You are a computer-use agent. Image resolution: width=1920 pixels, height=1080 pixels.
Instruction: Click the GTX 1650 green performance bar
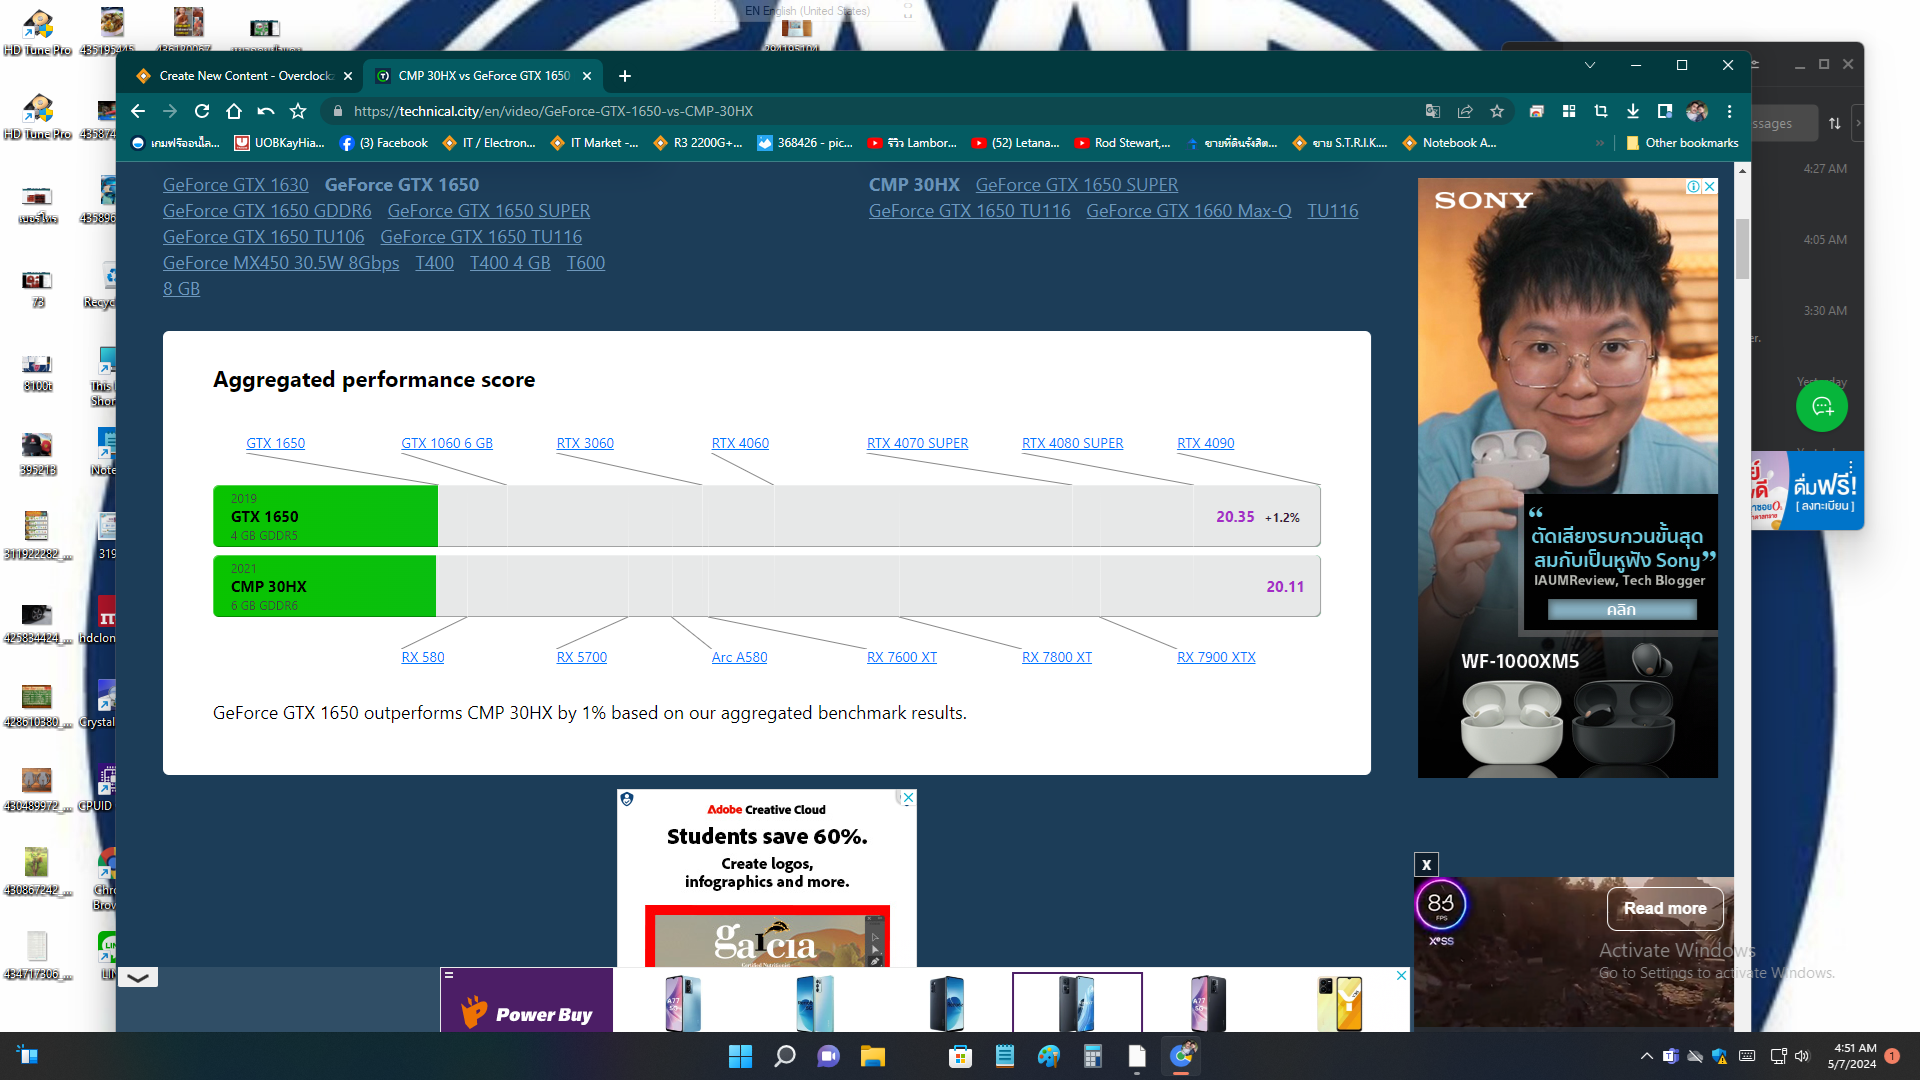pos(325,516)
